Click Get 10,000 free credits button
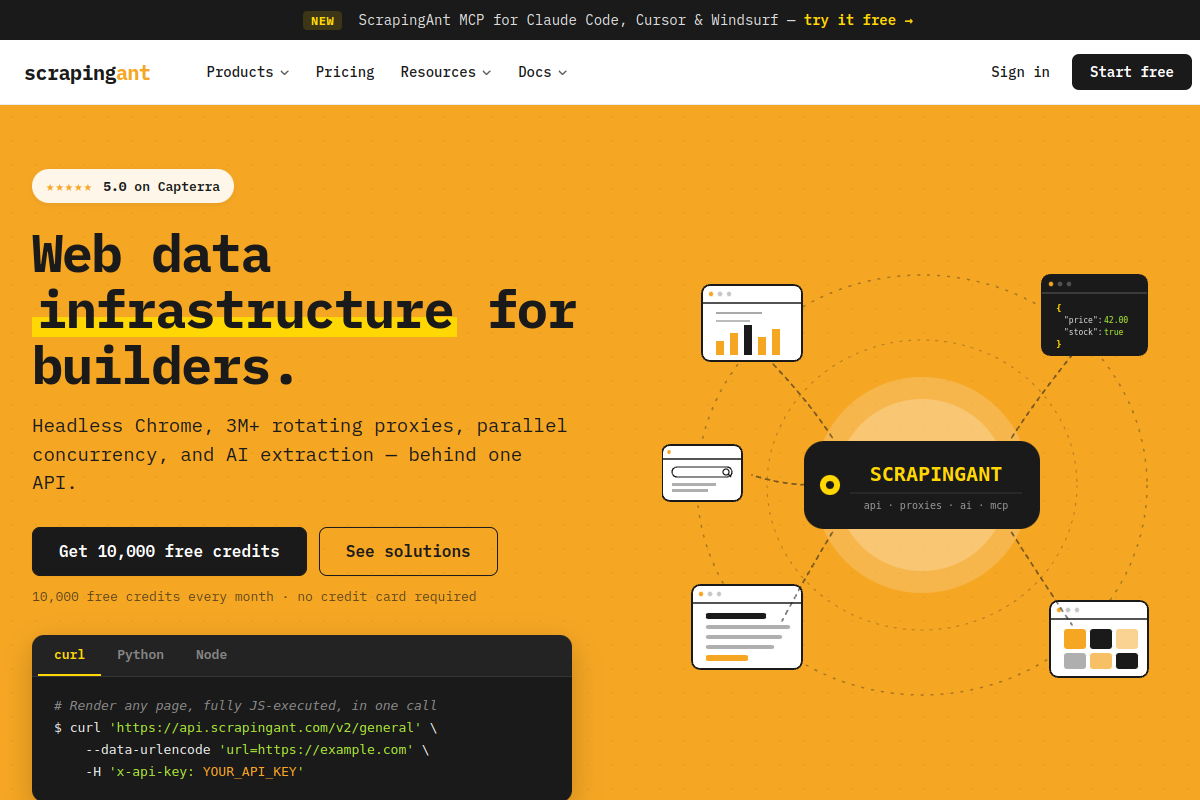 click(x=169, y=551)
